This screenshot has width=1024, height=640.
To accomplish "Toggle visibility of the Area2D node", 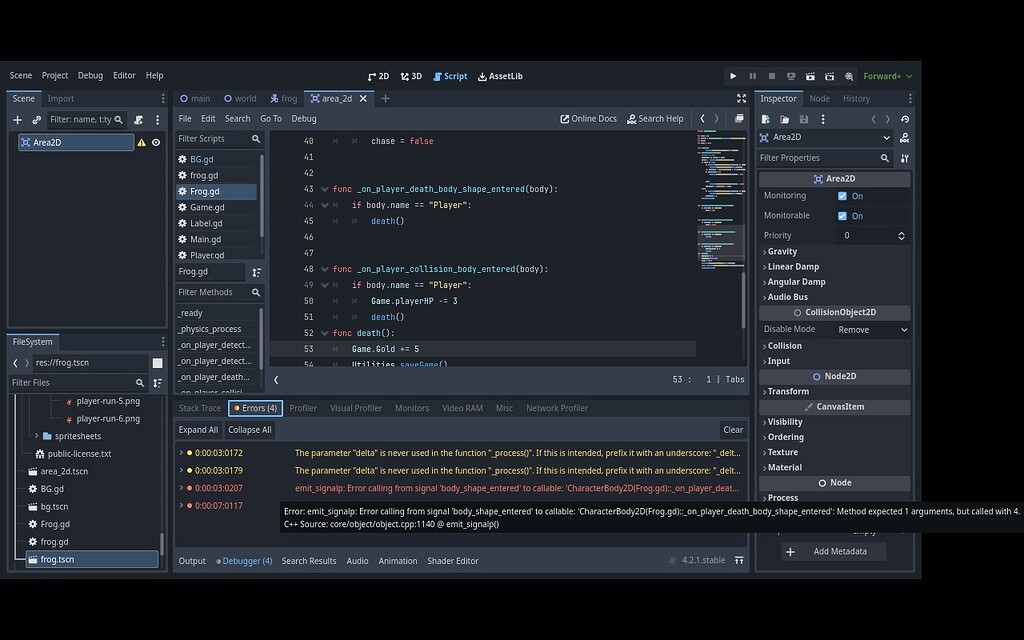I will pos(156,142).
